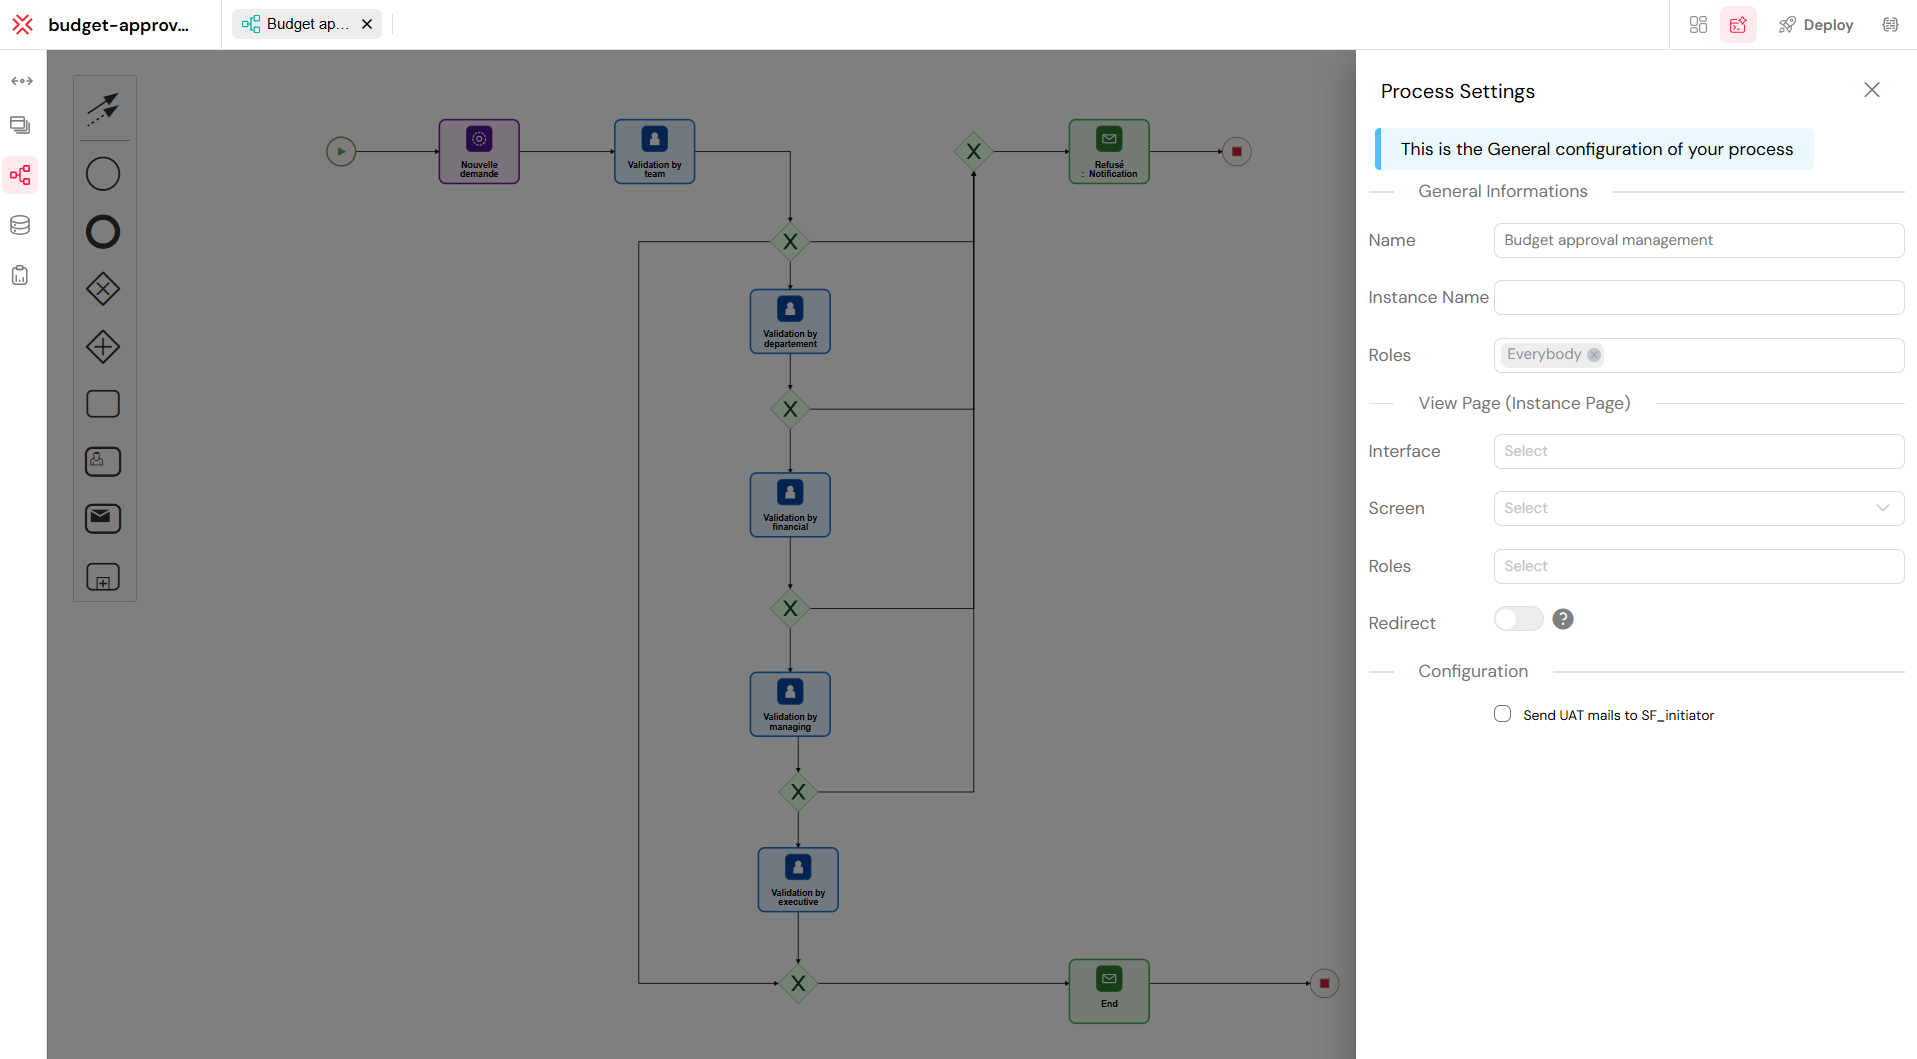
Task: Open the app grid menu near Deploy
Action: click(x=1697, y=24)
